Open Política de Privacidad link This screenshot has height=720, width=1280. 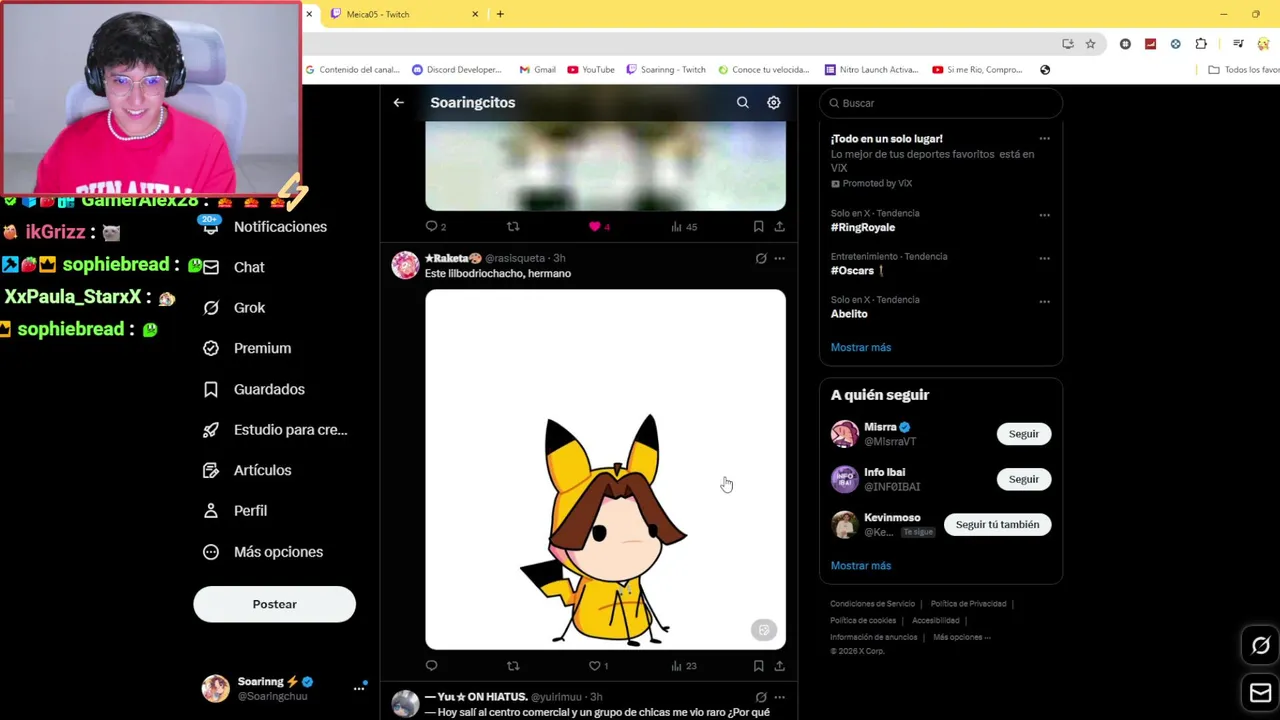click(968, 604)
